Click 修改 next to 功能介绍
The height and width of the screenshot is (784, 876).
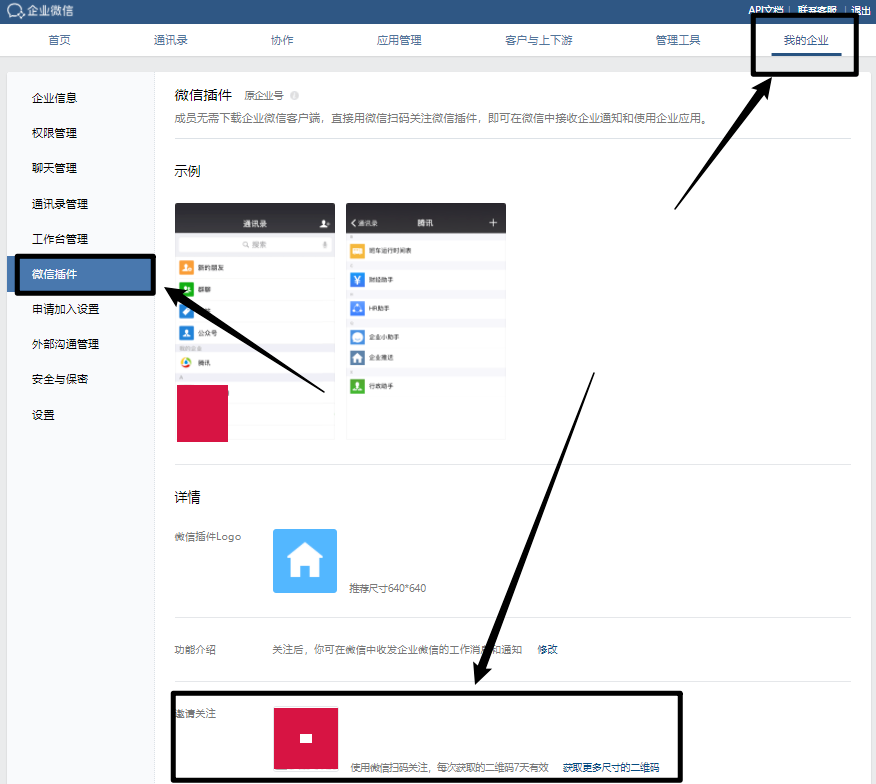click(x=548, y=649)
